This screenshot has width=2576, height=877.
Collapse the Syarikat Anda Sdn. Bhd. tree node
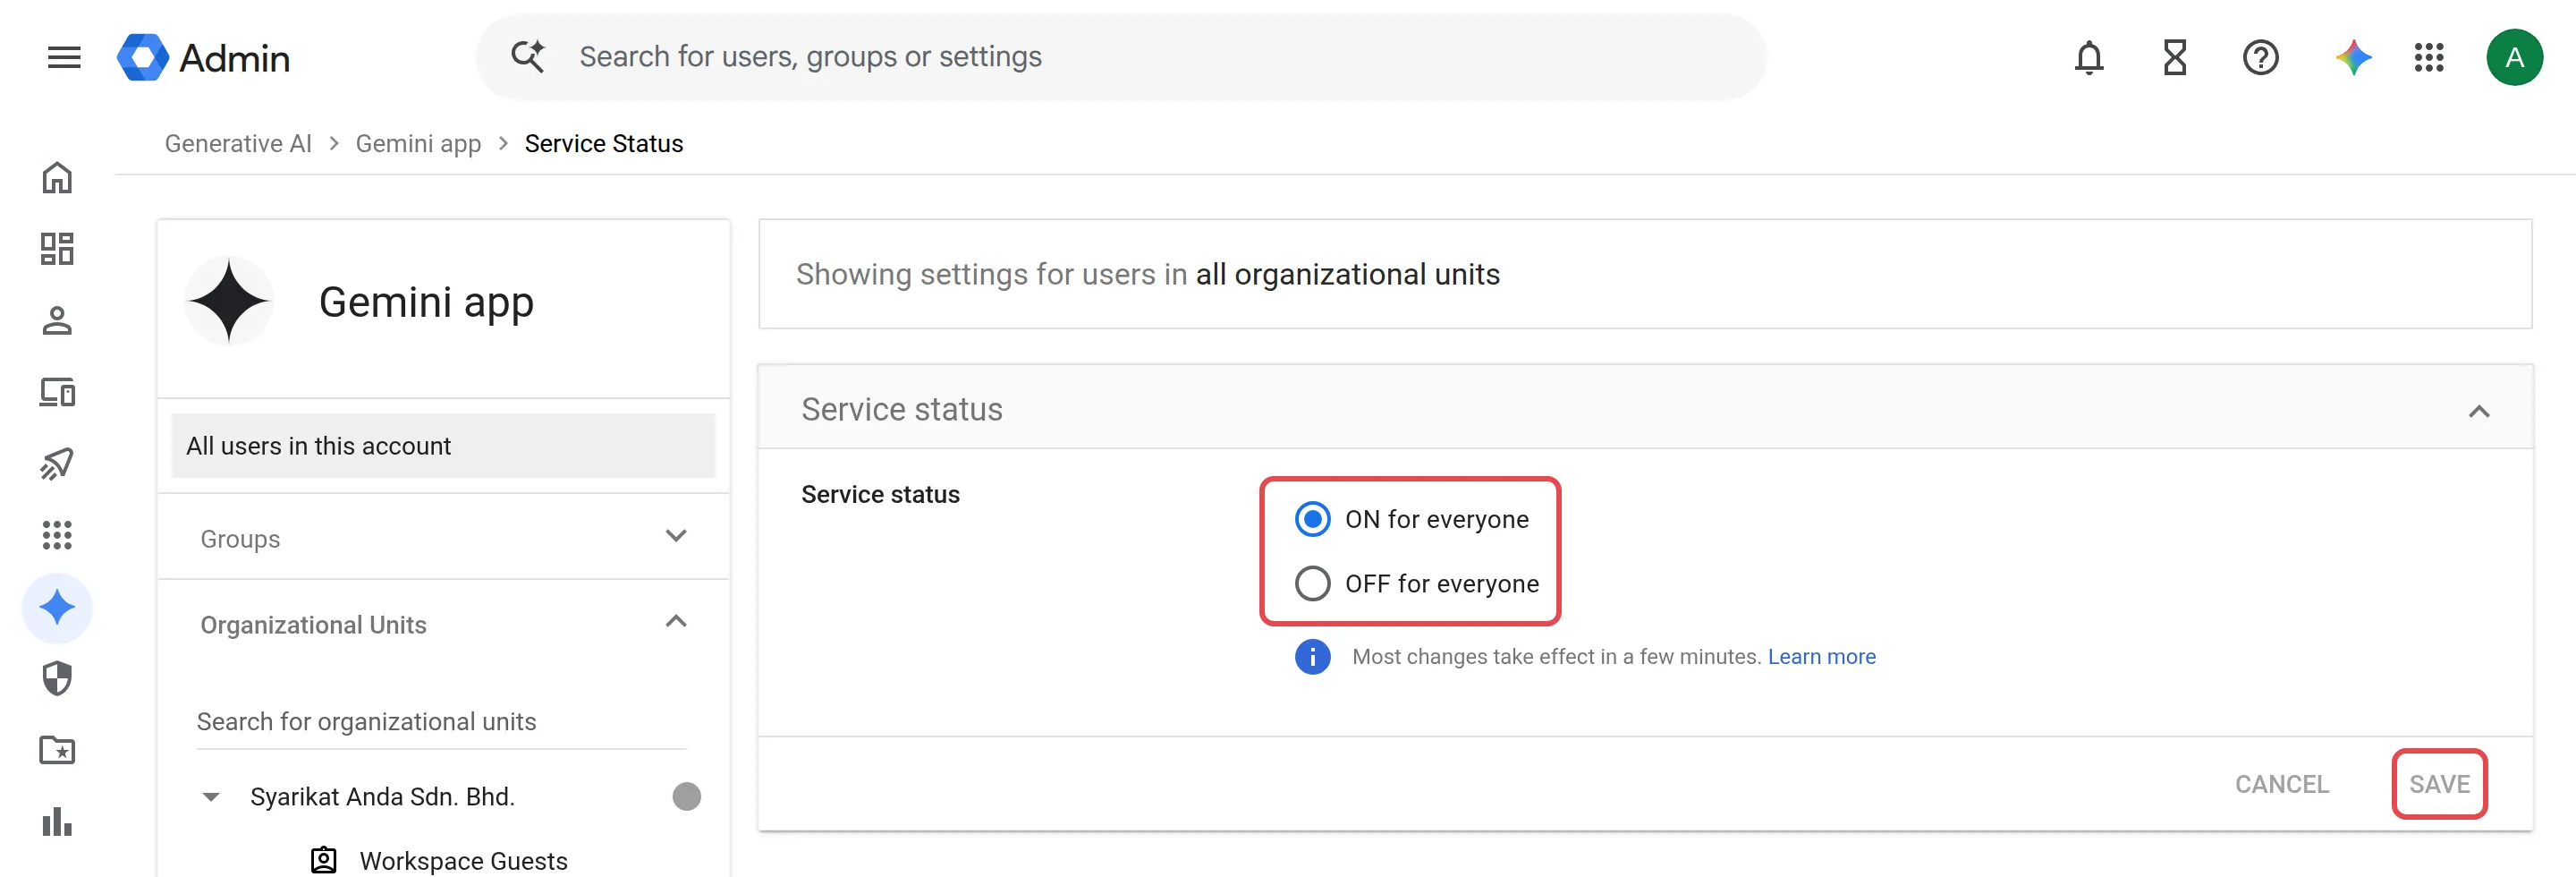click(x=210, y=797)
